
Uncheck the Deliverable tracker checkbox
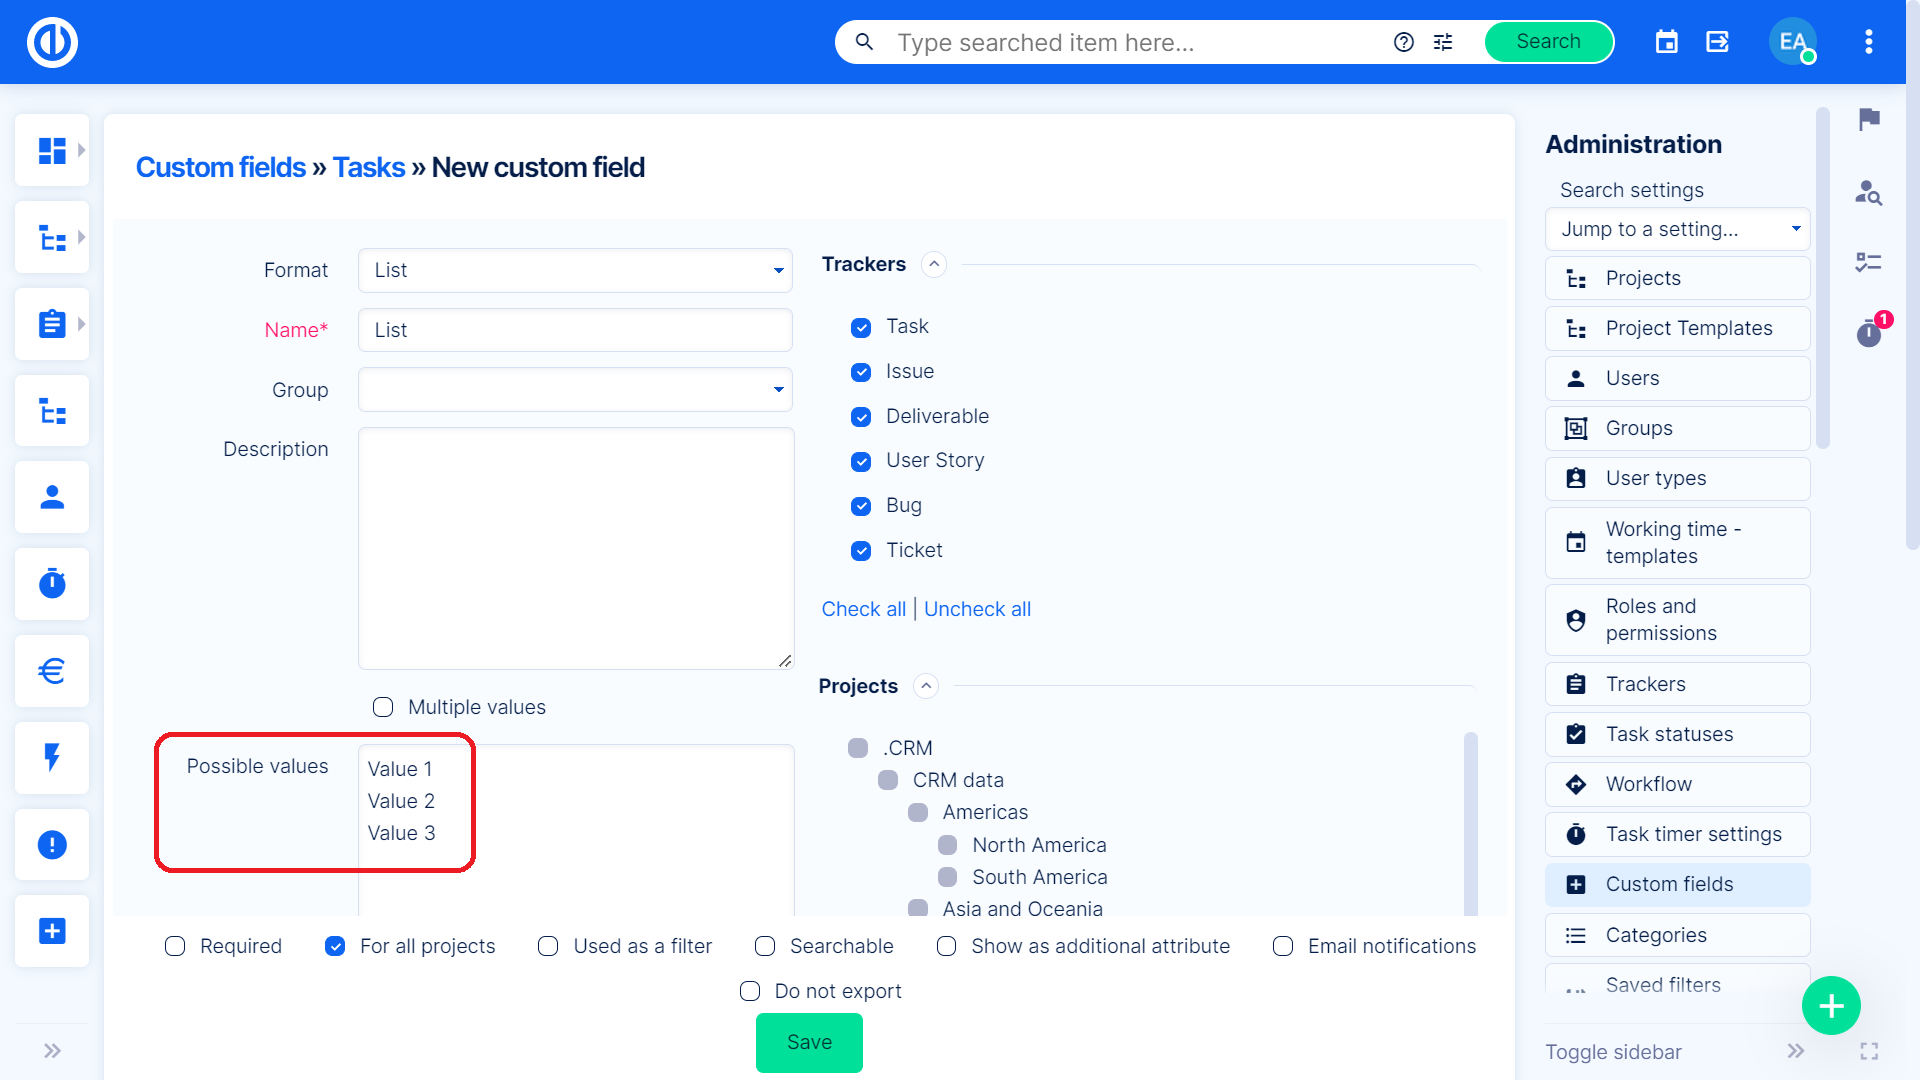coord(861,417)
